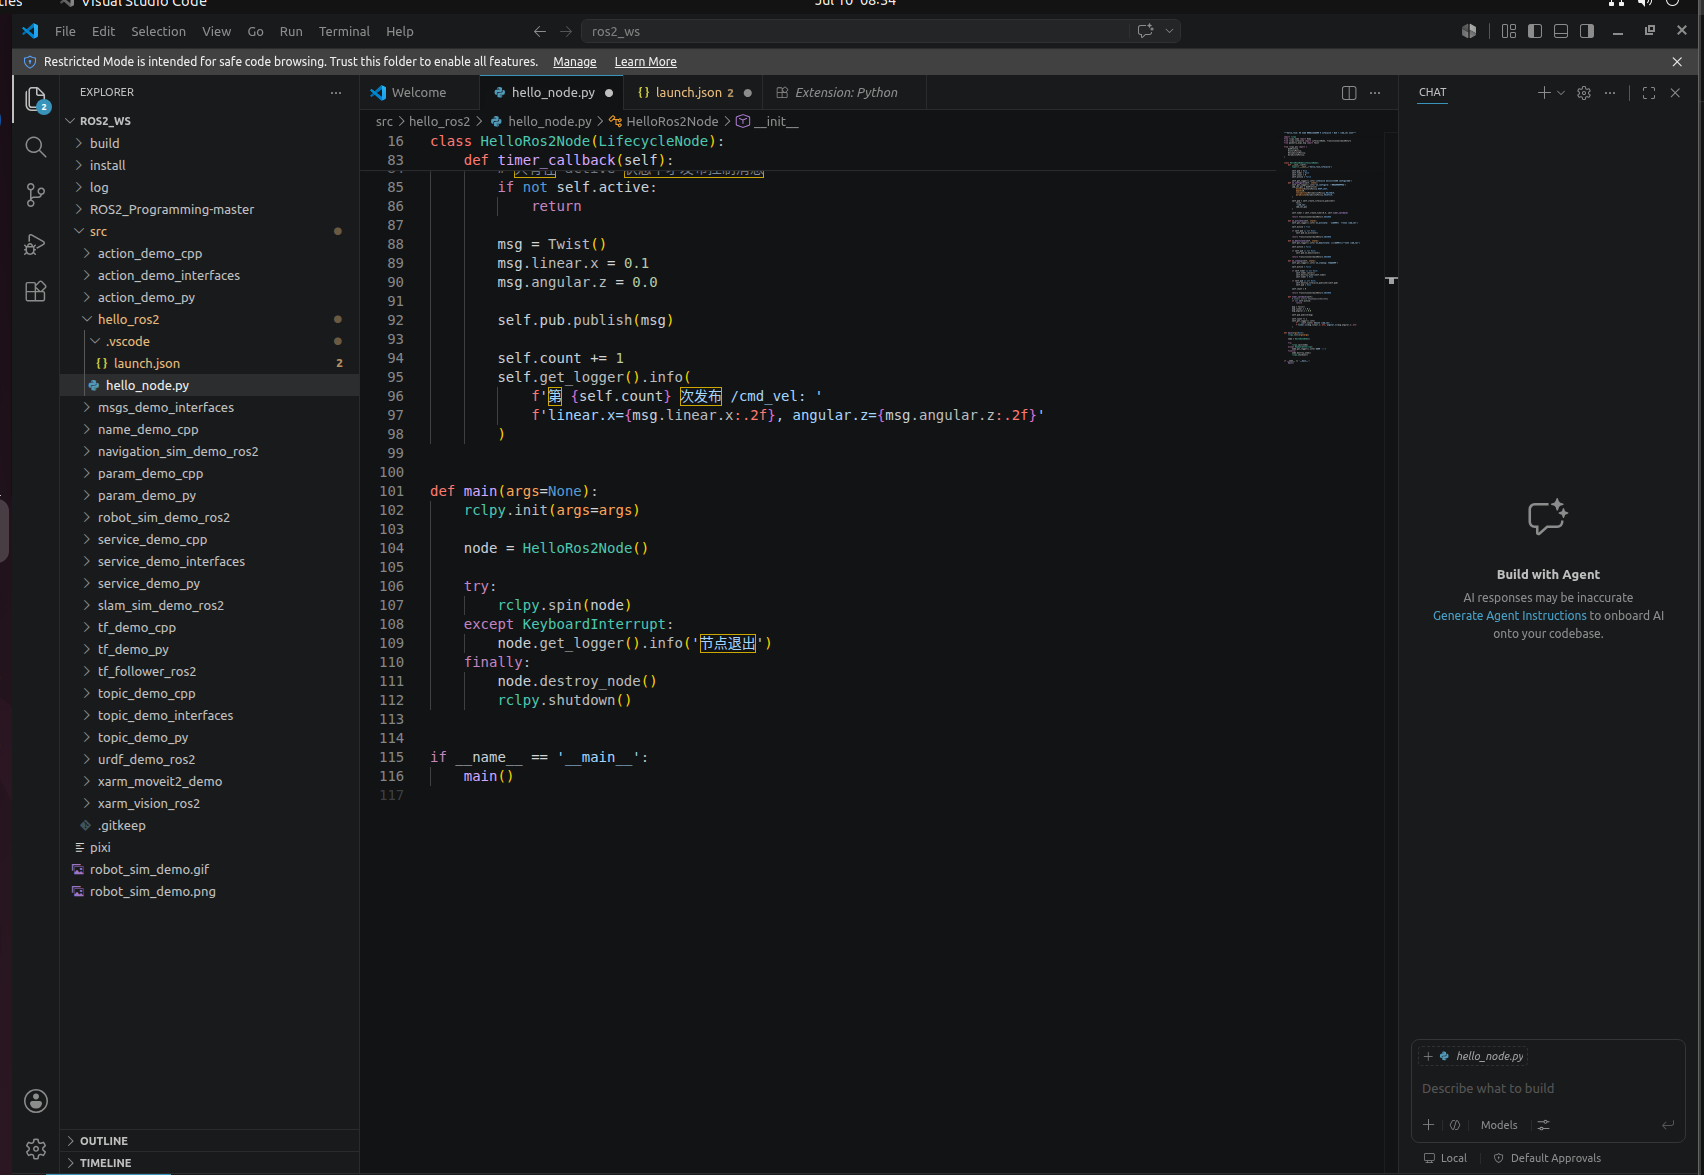
Task: Open the Extensions view icon
Action: (36, 292)
